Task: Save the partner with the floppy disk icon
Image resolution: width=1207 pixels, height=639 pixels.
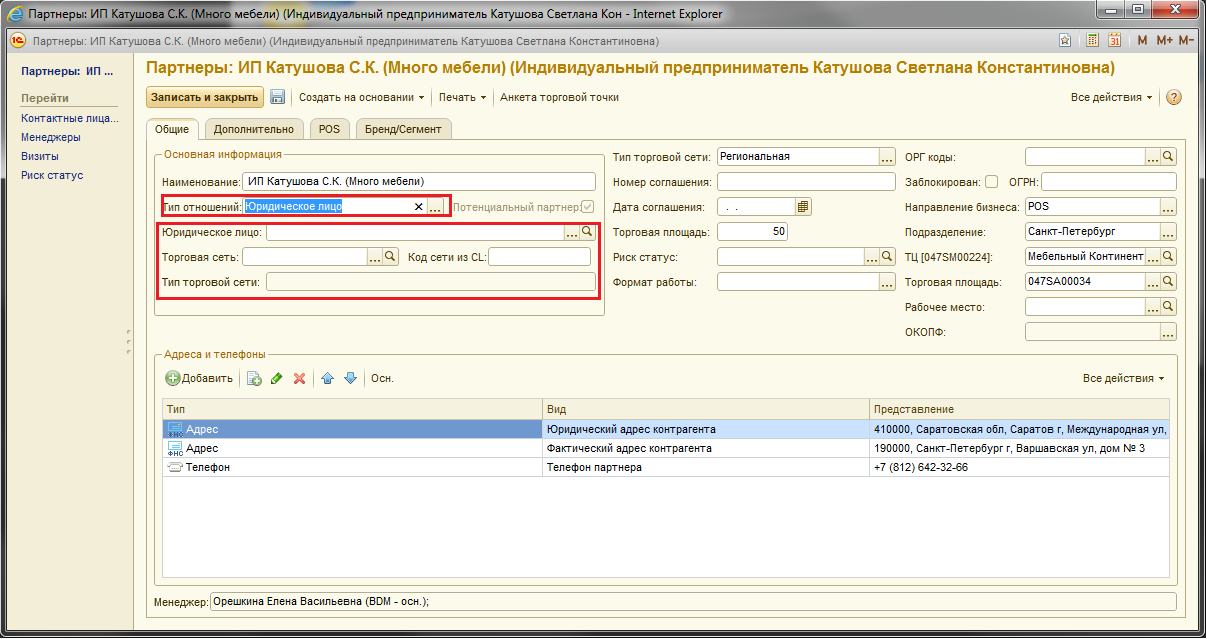Action: [278, 97]
